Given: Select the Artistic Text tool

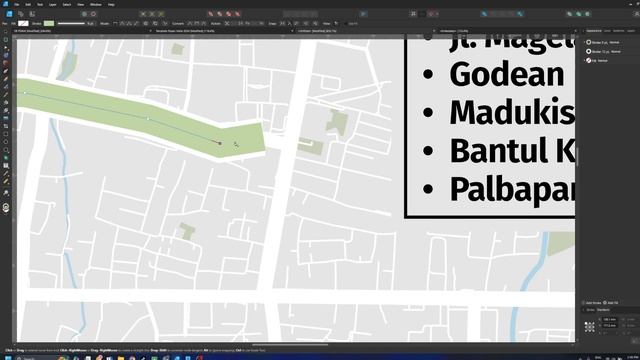Looking at the screenshot, I should (x=6, y=166).
